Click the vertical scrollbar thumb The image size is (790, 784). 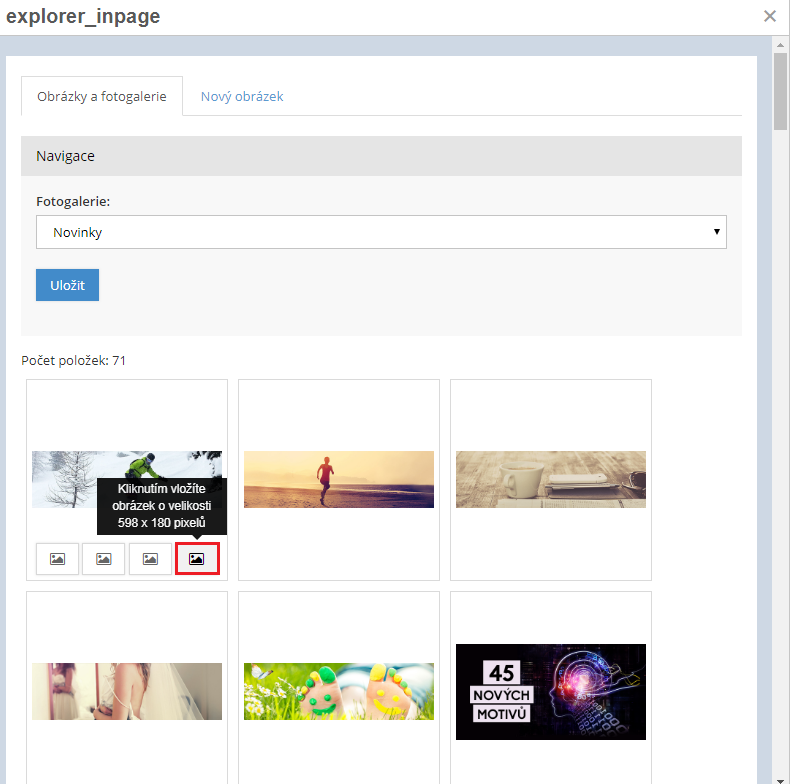pyautogui.click(x=780, y=92)
